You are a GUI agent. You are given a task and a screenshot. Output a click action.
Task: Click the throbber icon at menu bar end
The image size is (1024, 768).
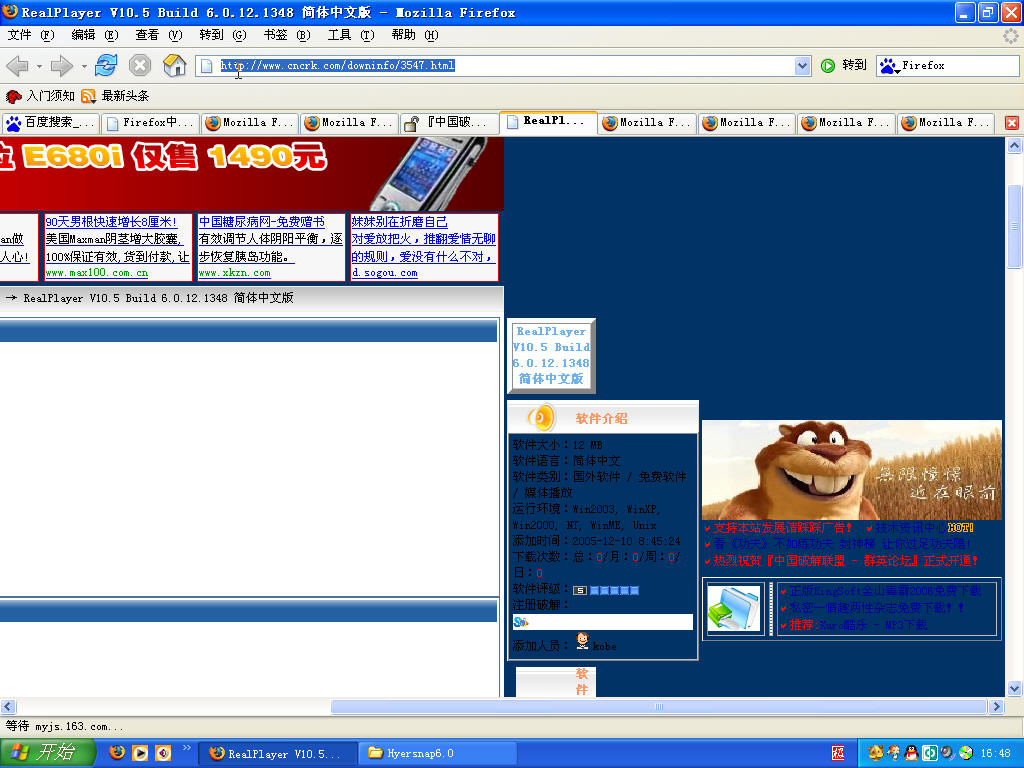(1010, 36)
